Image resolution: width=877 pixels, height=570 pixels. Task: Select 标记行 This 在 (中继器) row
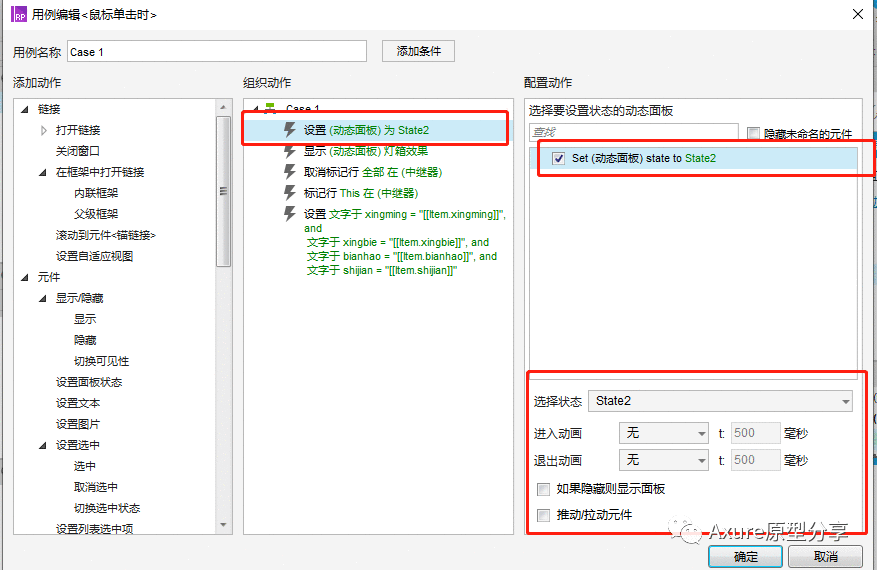click(361, 193)
